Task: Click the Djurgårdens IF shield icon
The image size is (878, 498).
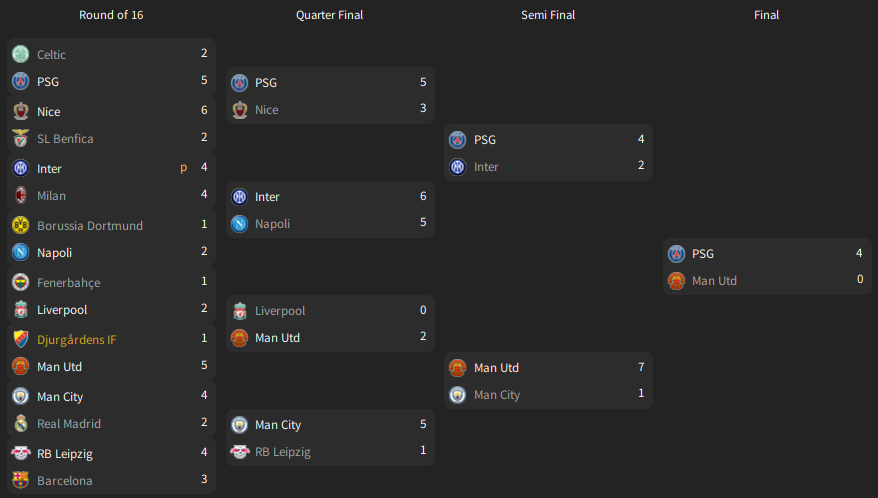Action: pyautogui.click(x=21, y=339)
